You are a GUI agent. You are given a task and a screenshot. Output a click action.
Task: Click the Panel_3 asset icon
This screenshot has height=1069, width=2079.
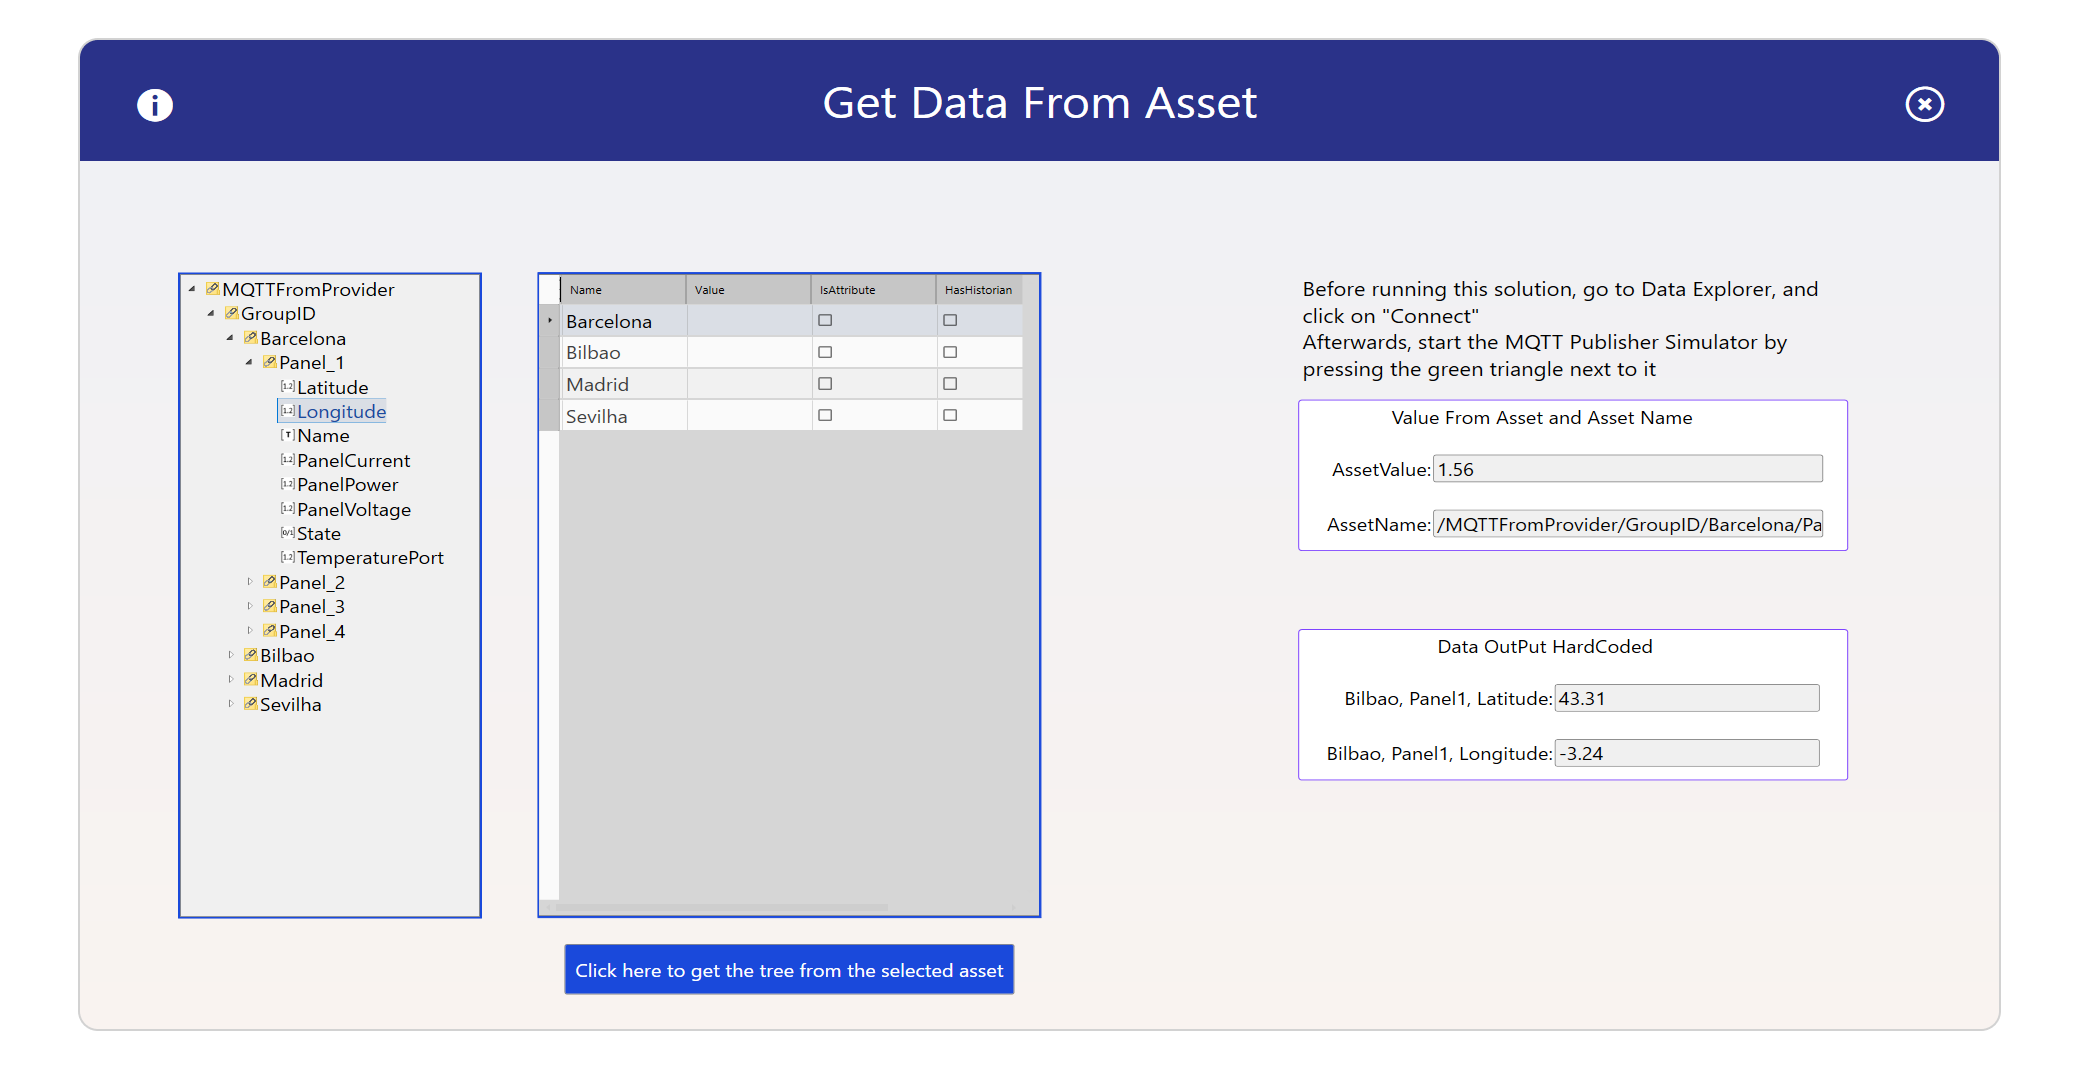[269, 606]
